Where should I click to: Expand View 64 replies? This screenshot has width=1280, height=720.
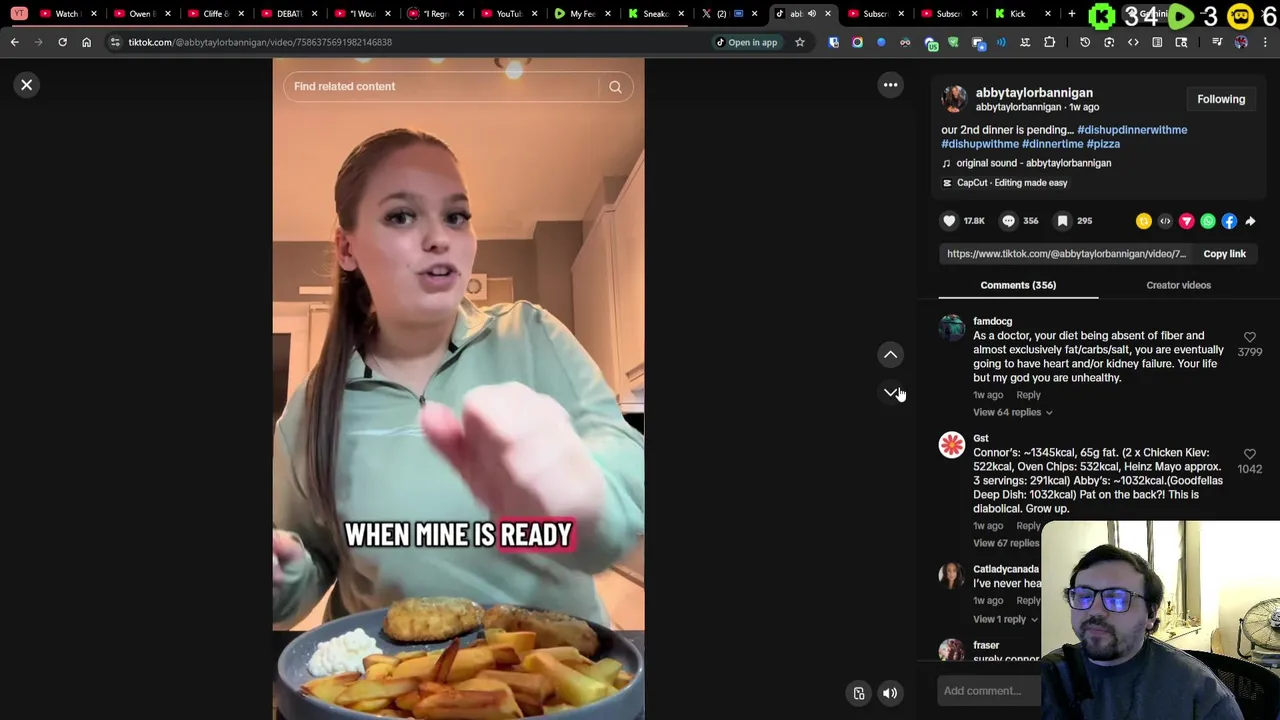(1012, 412)
